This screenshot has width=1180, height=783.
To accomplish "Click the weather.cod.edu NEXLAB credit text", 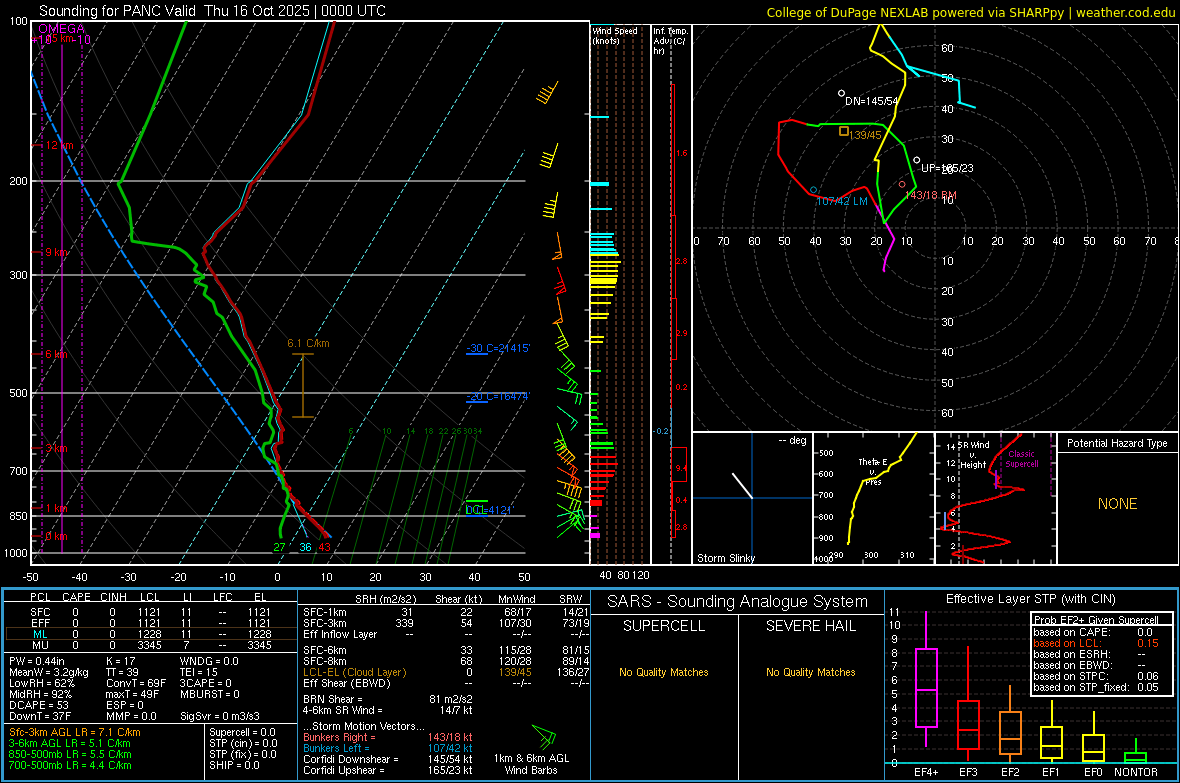I will (x=970, y=12).
